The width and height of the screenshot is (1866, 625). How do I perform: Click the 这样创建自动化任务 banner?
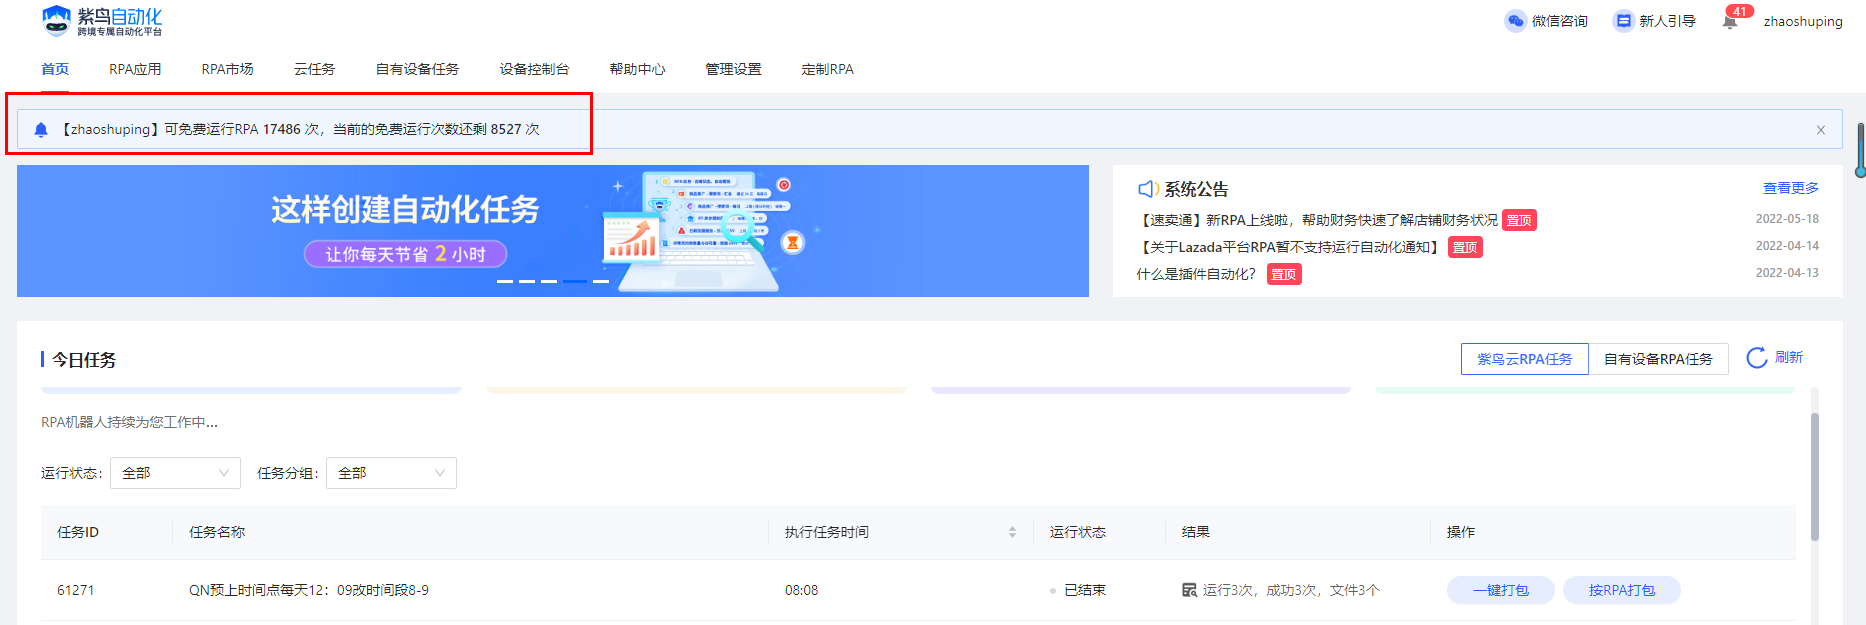553,231
